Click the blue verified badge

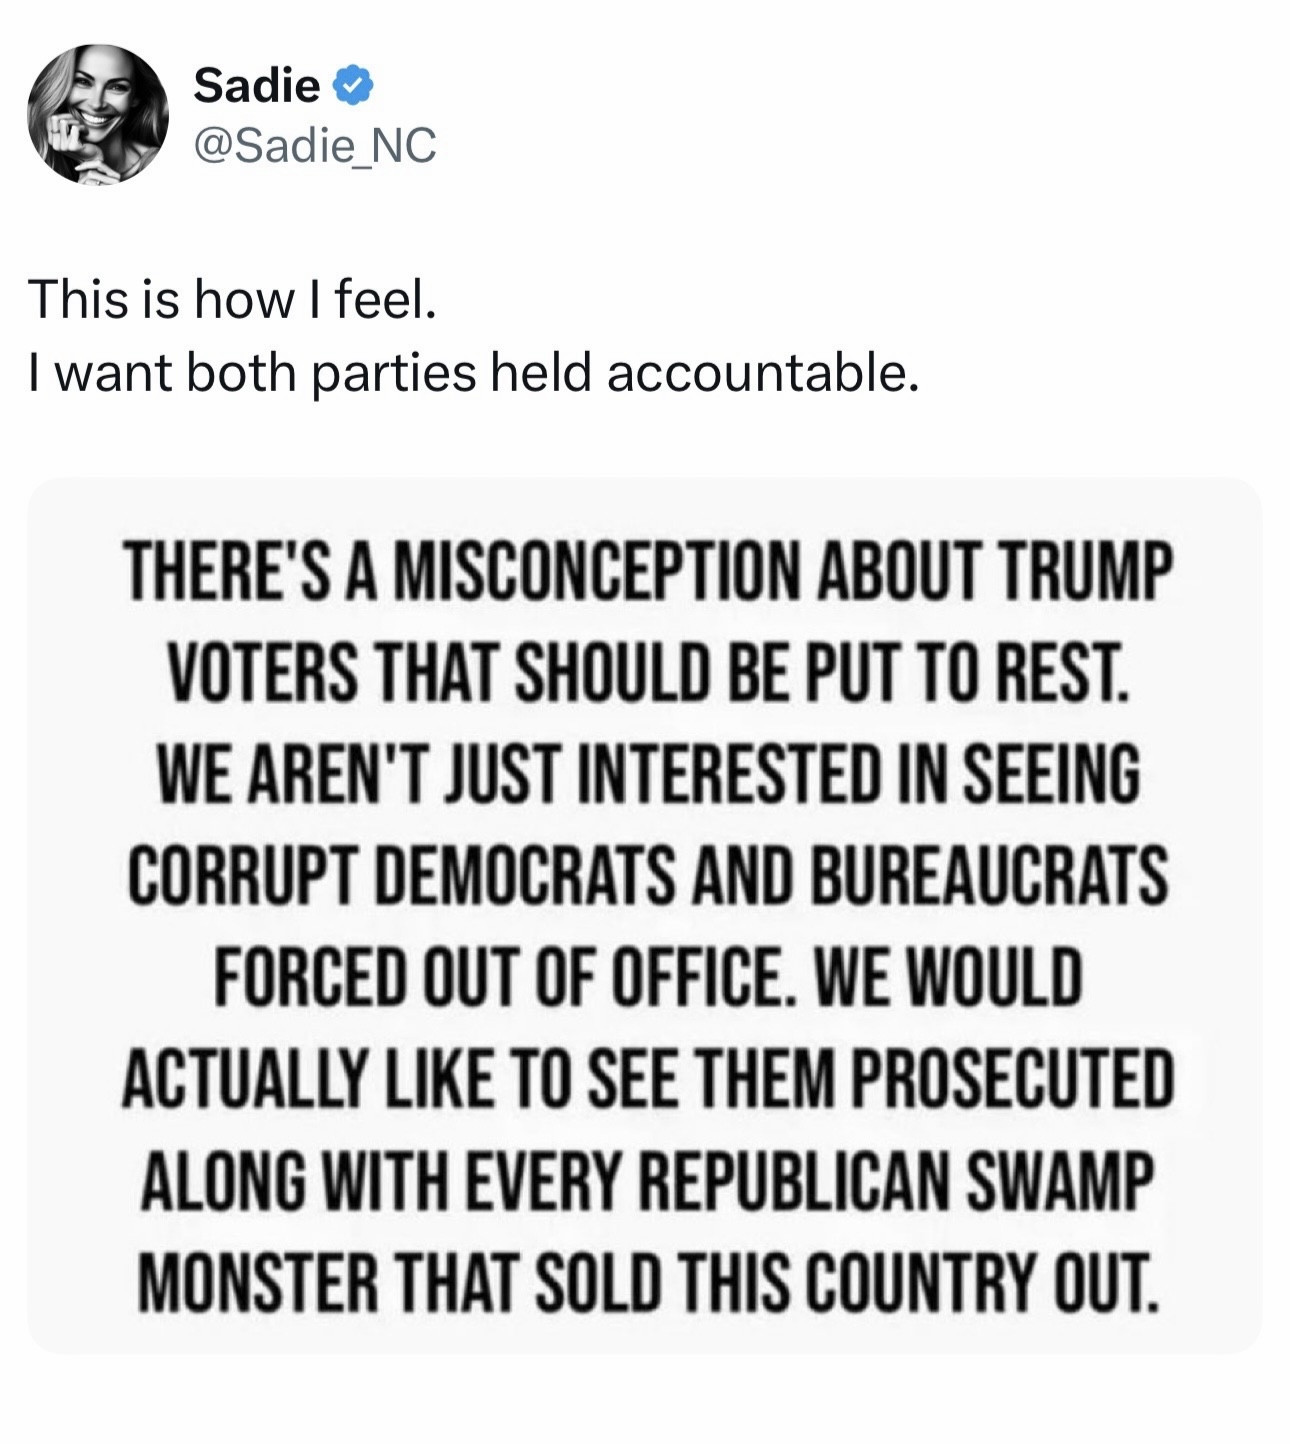coord(352,87)
